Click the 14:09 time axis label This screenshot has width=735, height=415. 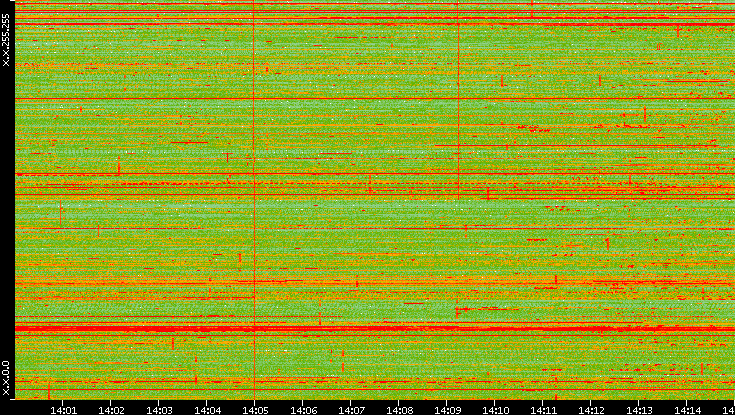(x=447, y=410)
